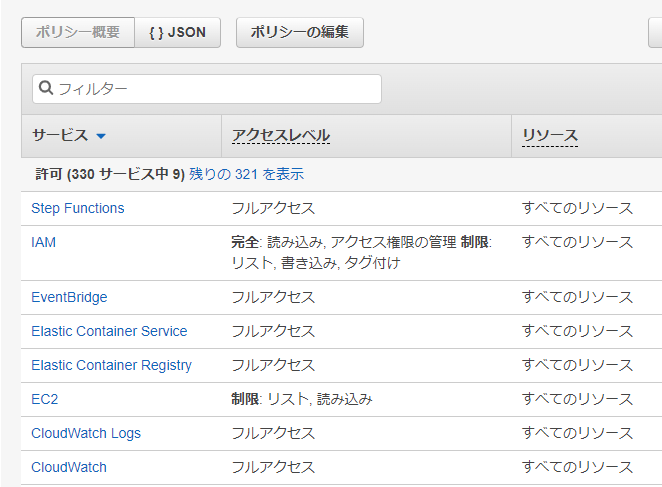Open the Step Functions service link
The width and height of the screenshot is (662, 487).
[x=78, y=208]
